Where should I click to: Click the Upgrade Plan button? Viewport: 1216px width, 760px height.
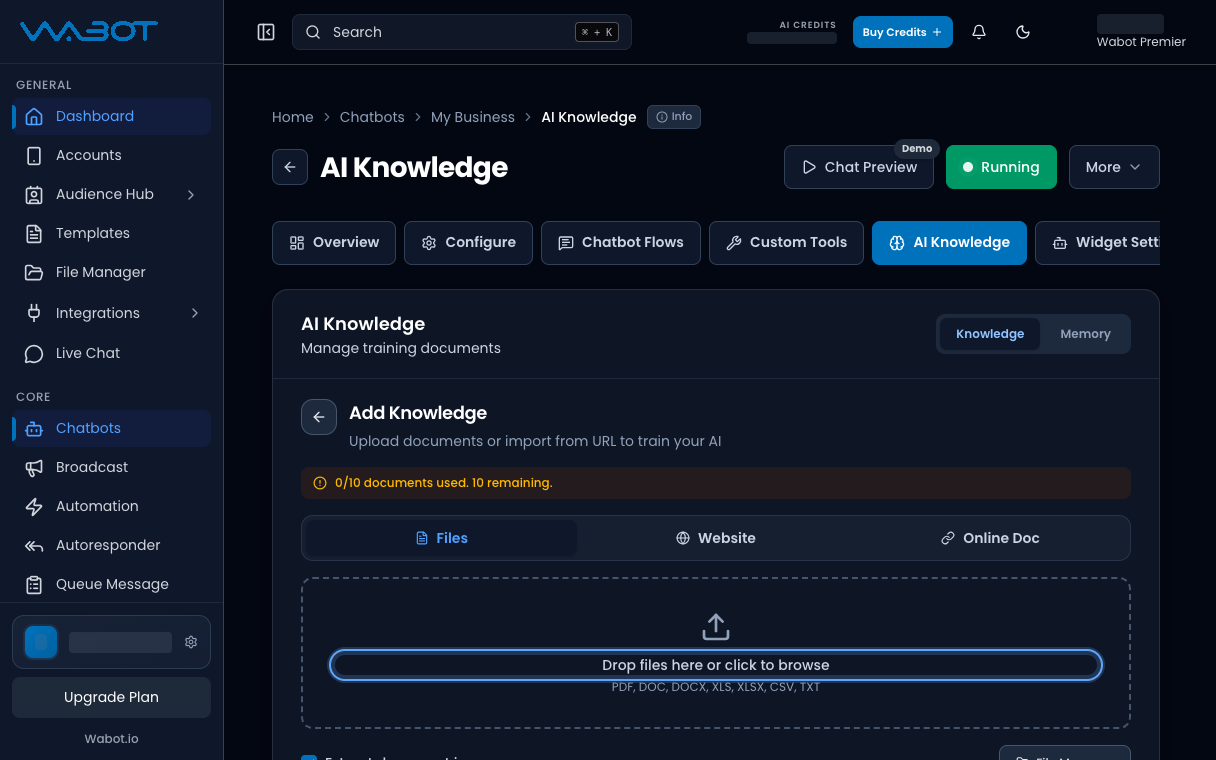point(111,697)
